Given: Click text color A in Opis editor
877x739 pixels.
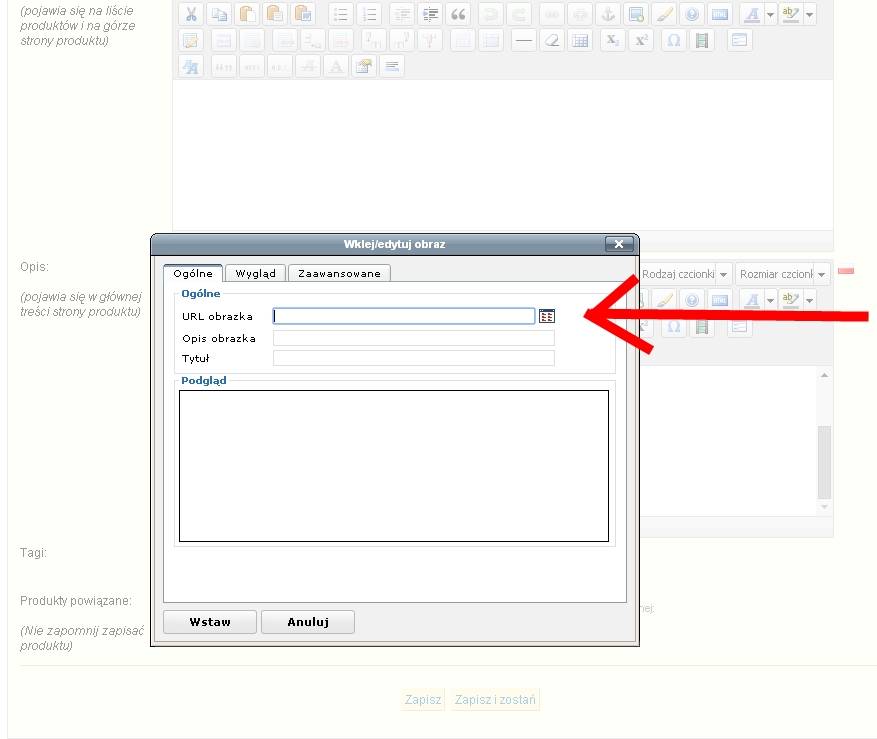Looking at the screenshot, I should (x=752, y=300).
